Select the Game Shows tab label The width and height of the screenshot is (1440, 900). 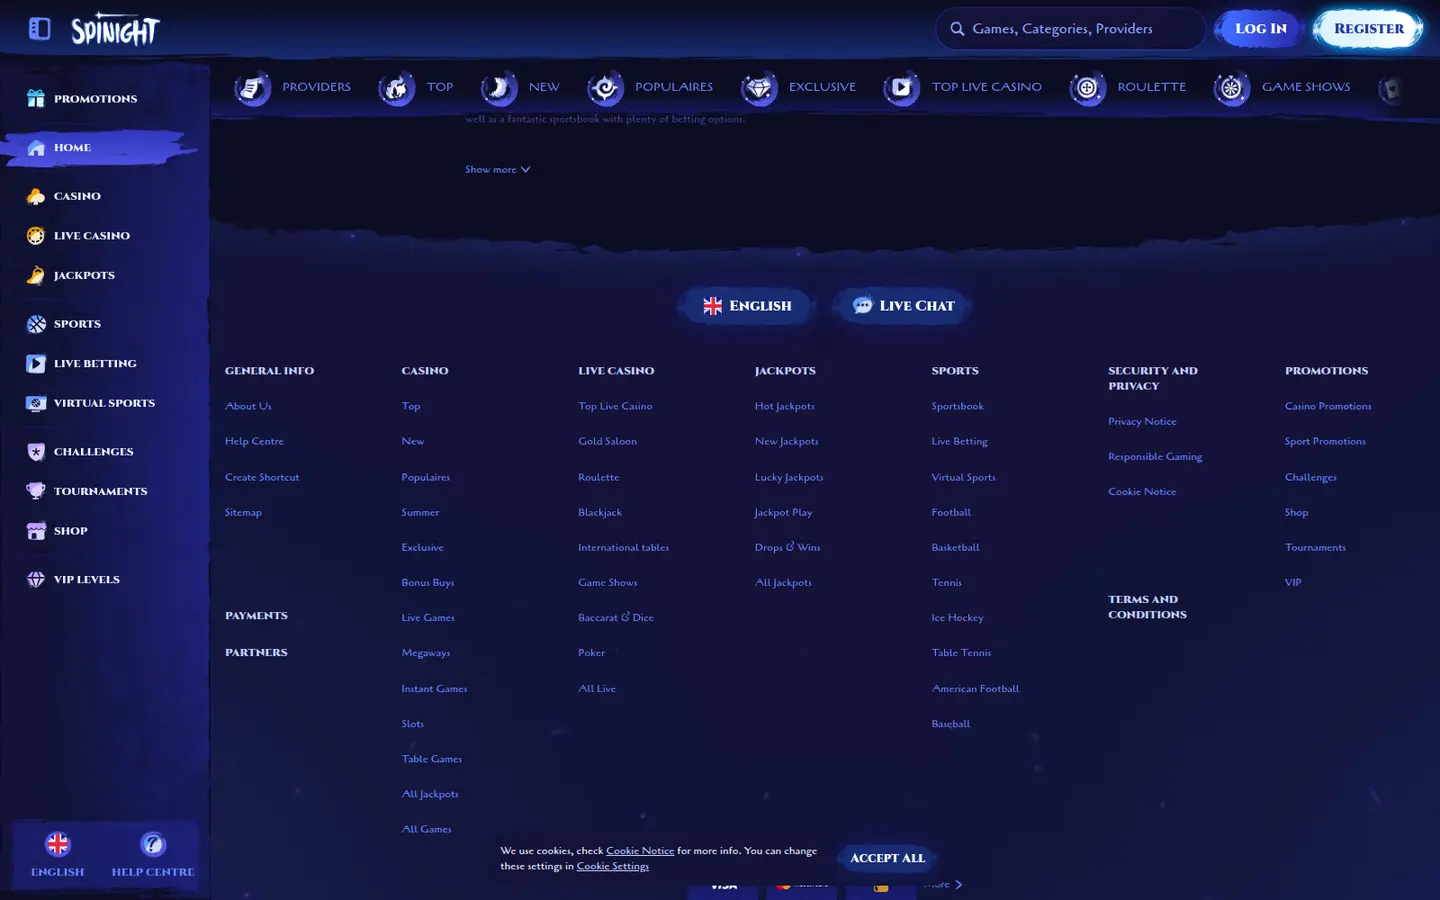point(1306,87)
